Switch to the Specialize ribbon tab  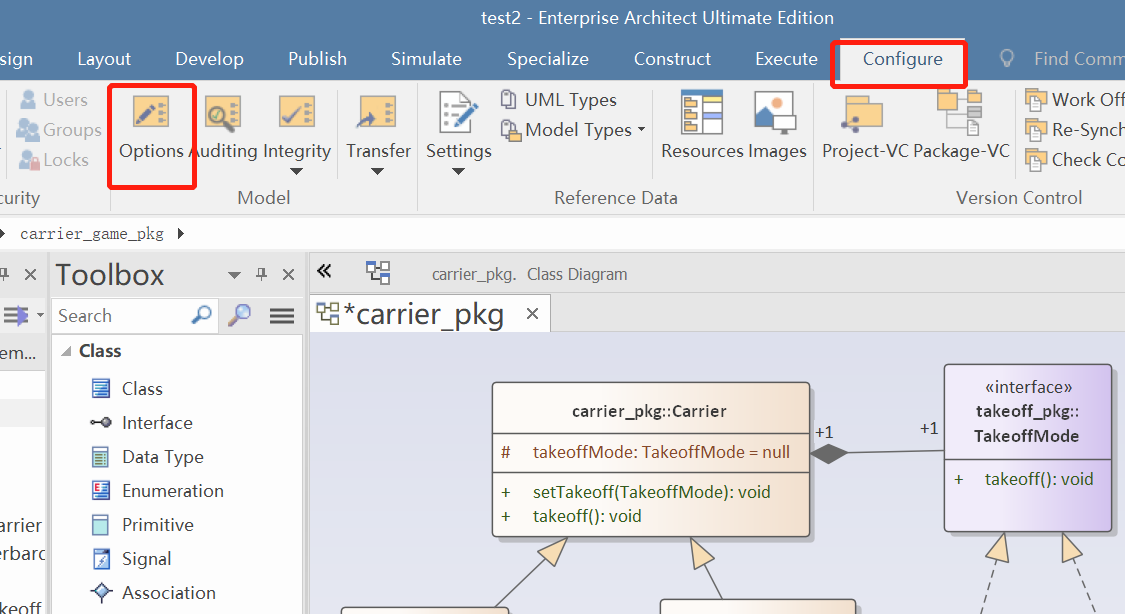click(x=547, y=59)
